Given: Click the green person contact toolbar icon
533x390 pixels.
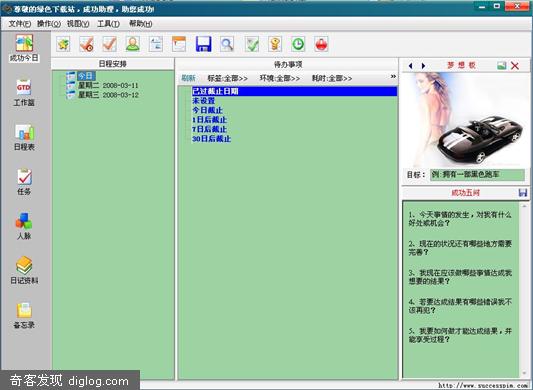Looking at the screenshot, I should coord(133,44).
